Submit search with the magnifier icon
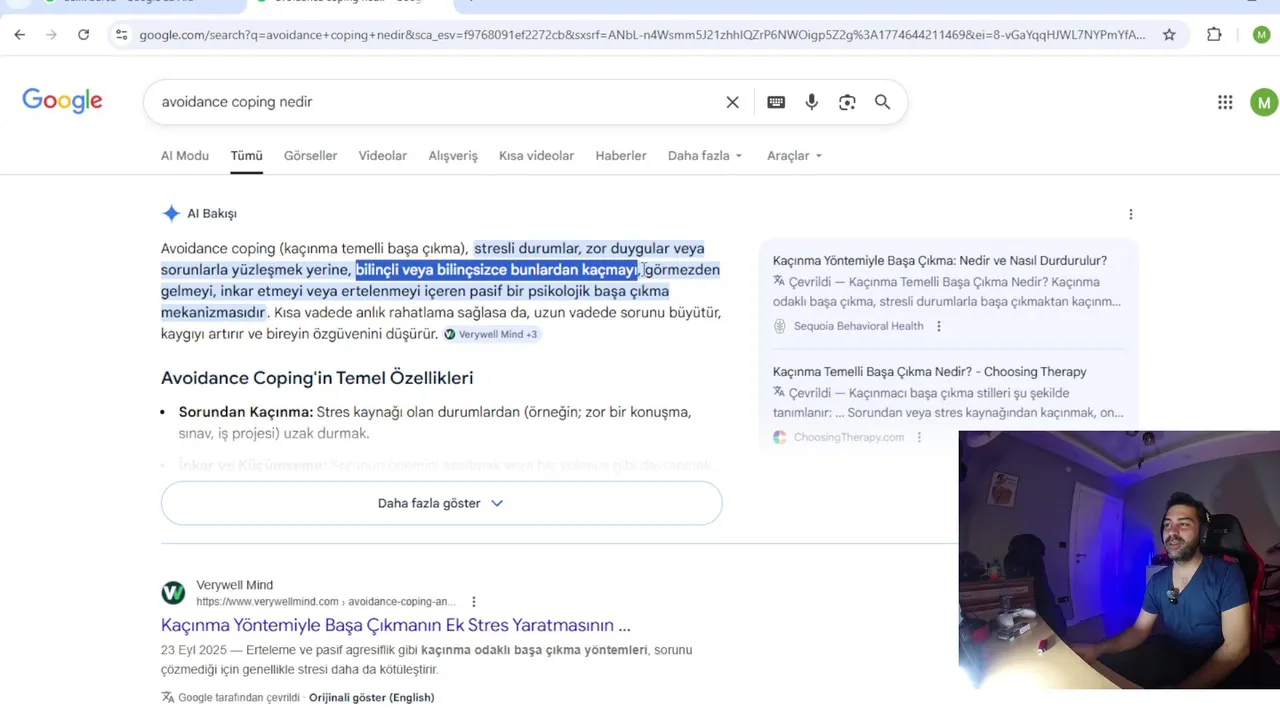 pos(882,102)
